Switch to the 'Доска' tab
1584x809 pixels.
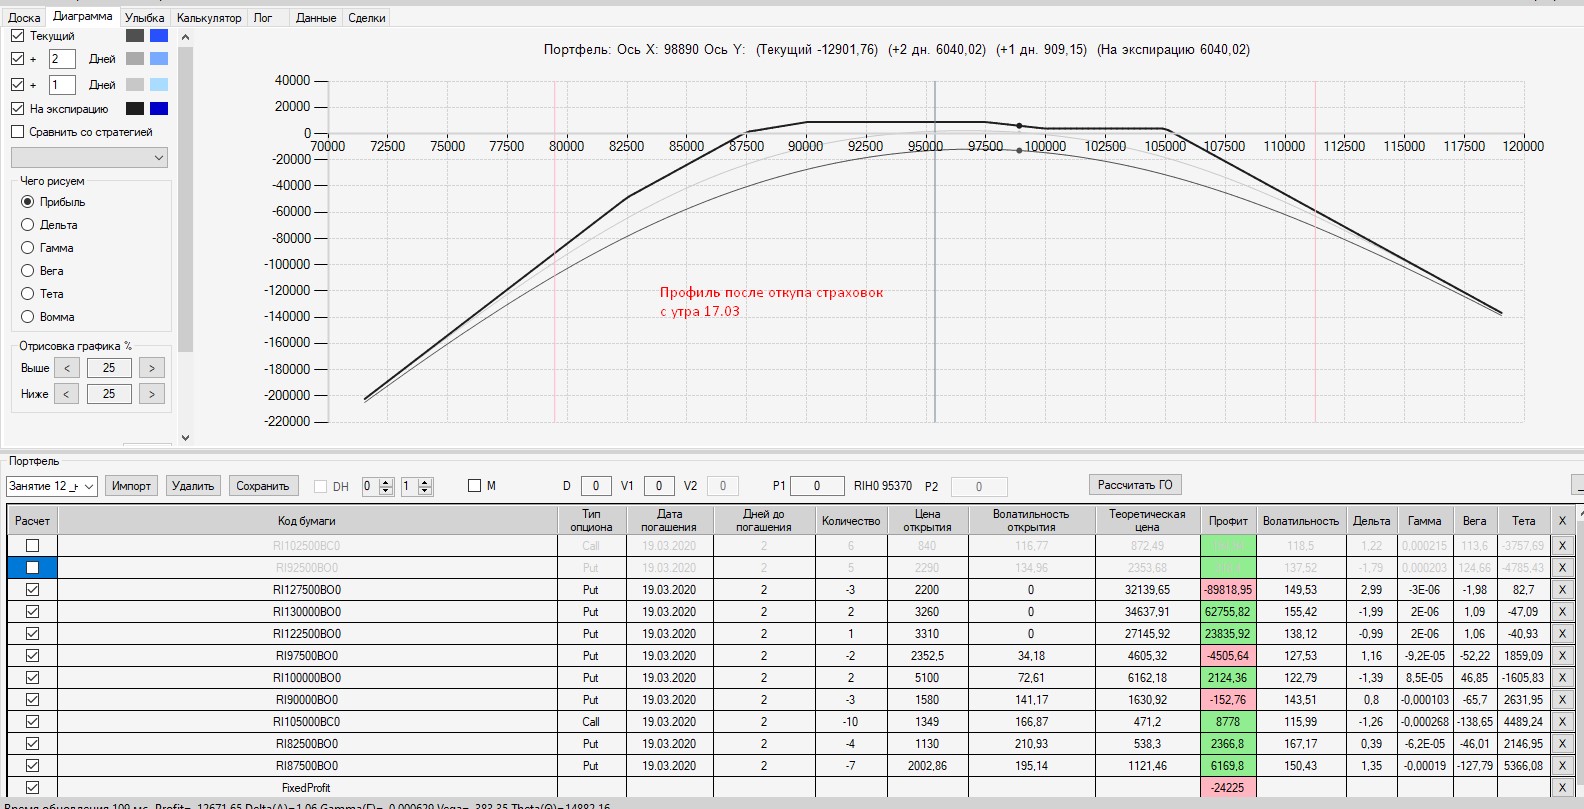click(x=24, y=18)
